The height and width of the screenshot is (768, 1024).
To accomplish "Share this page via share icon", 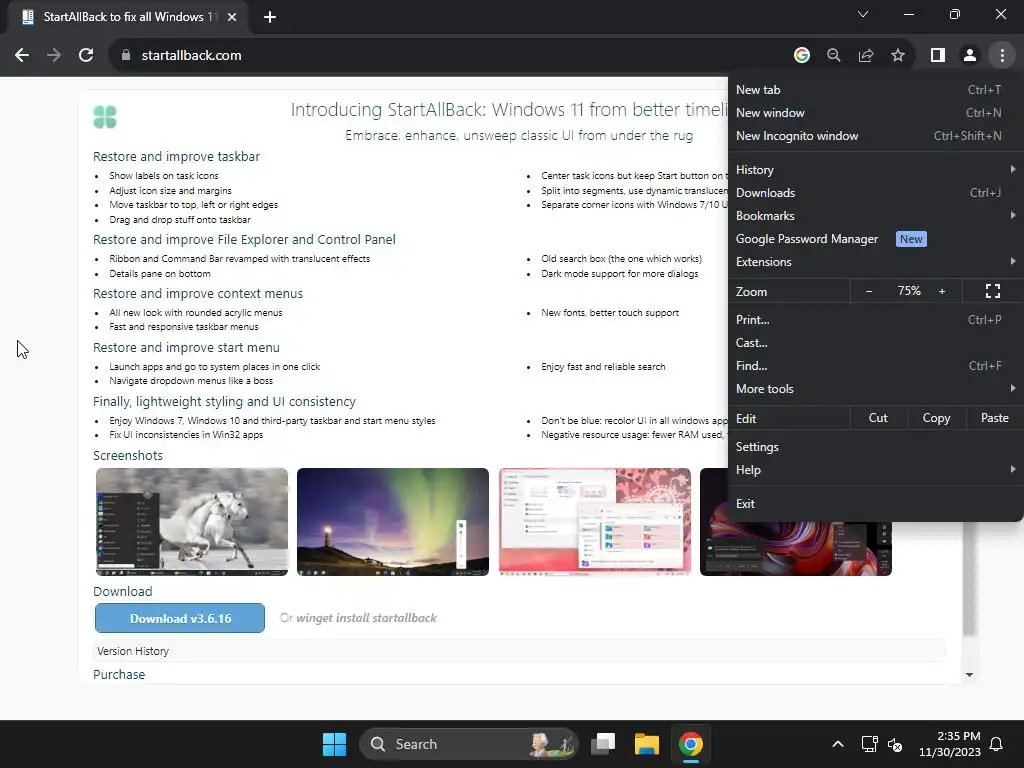I will [866, 56].
